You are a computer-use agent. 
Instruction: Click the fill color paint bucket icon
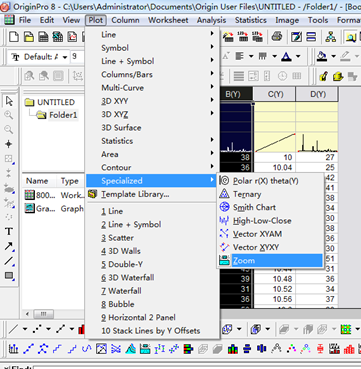[x=322, y=57]
